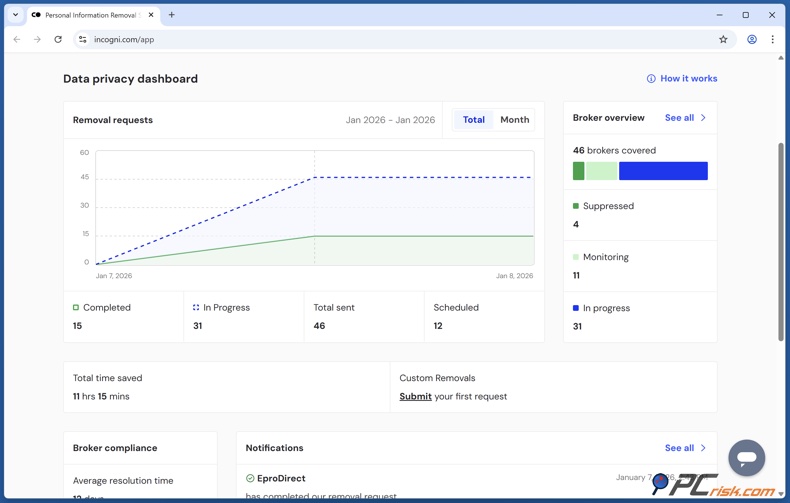Click the Submit custom removal link
This screenshot has height=503, width=790.
coord(415,397)
